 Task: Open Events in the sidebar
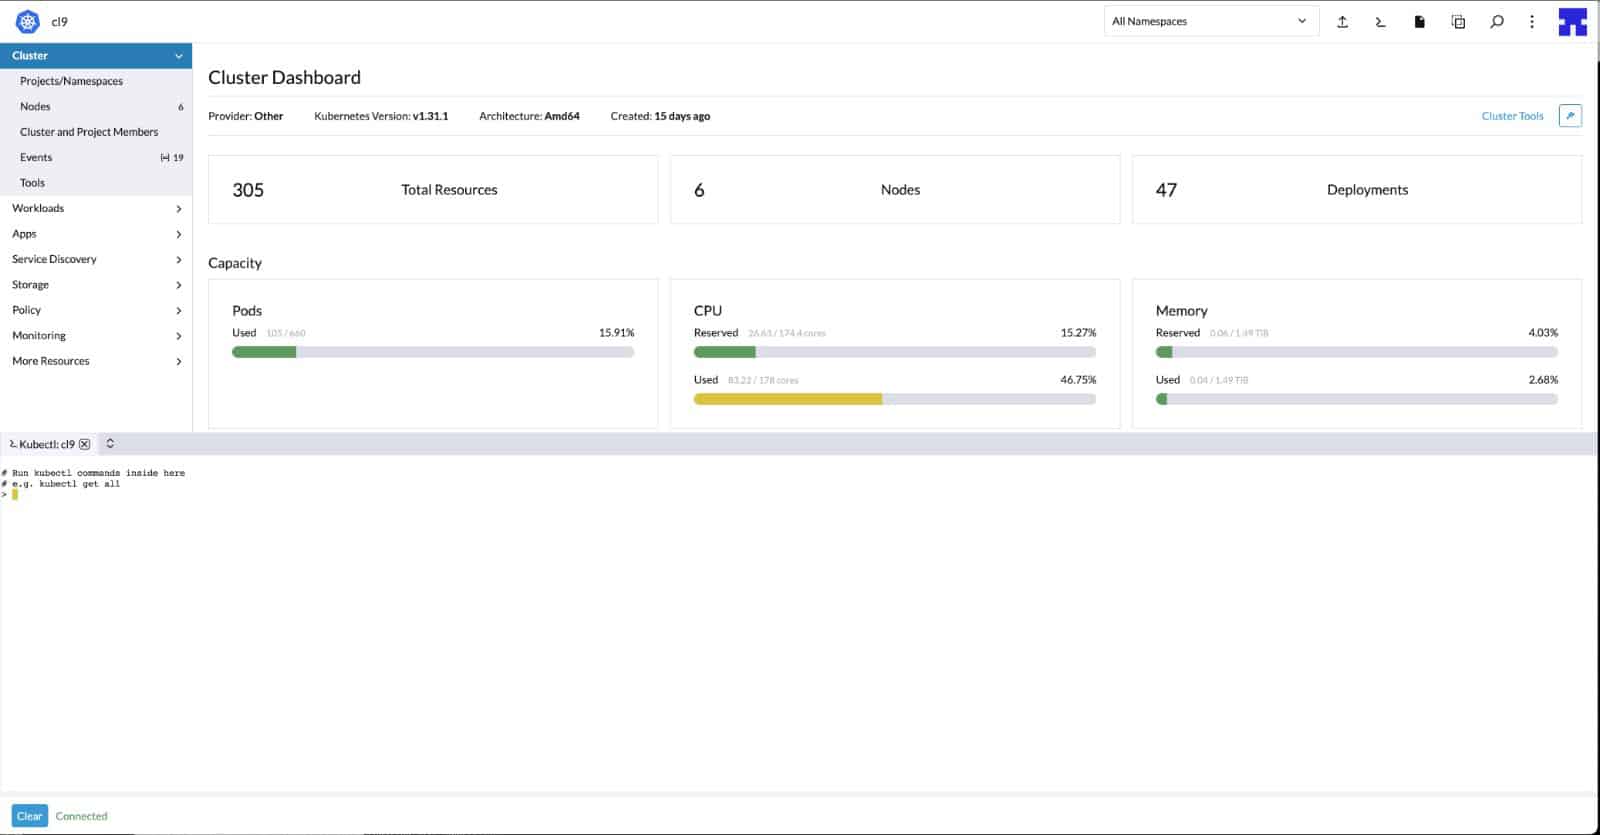pos(36,158)
